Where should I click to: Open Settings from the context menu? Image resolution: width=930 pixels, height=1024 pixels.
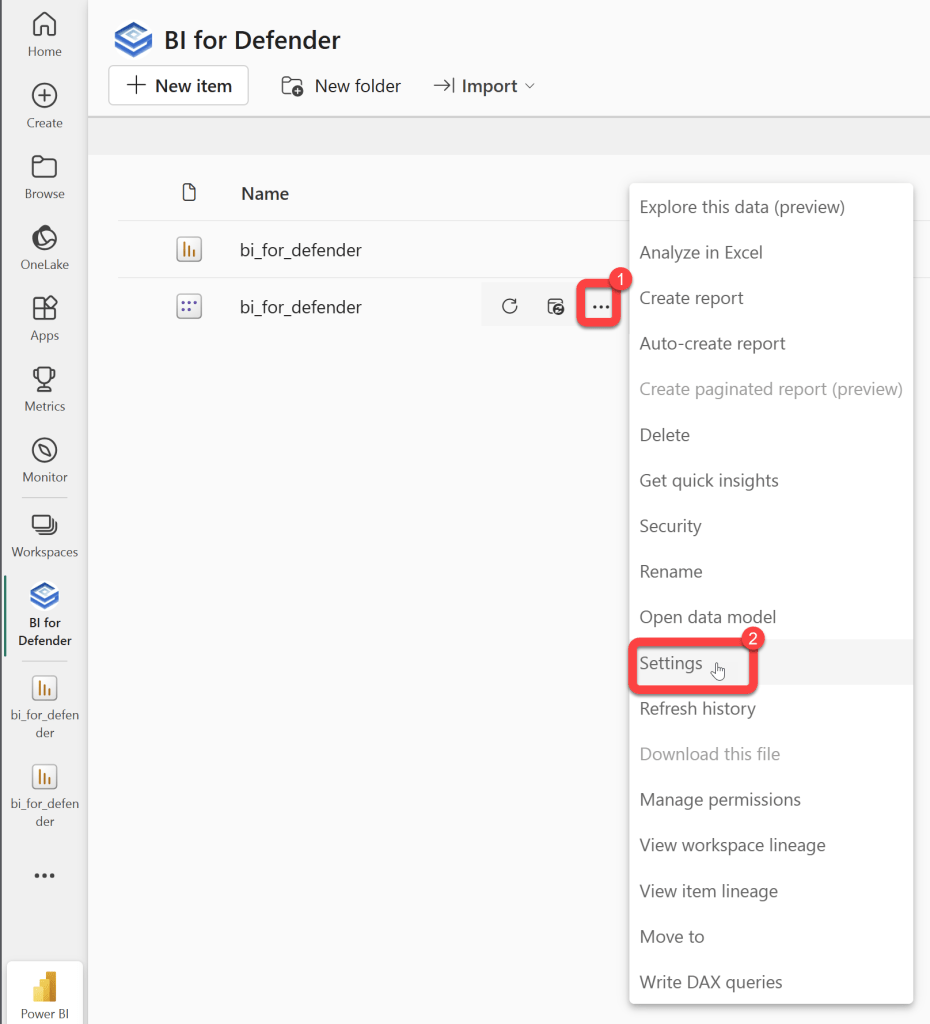[x=771, y=663]
